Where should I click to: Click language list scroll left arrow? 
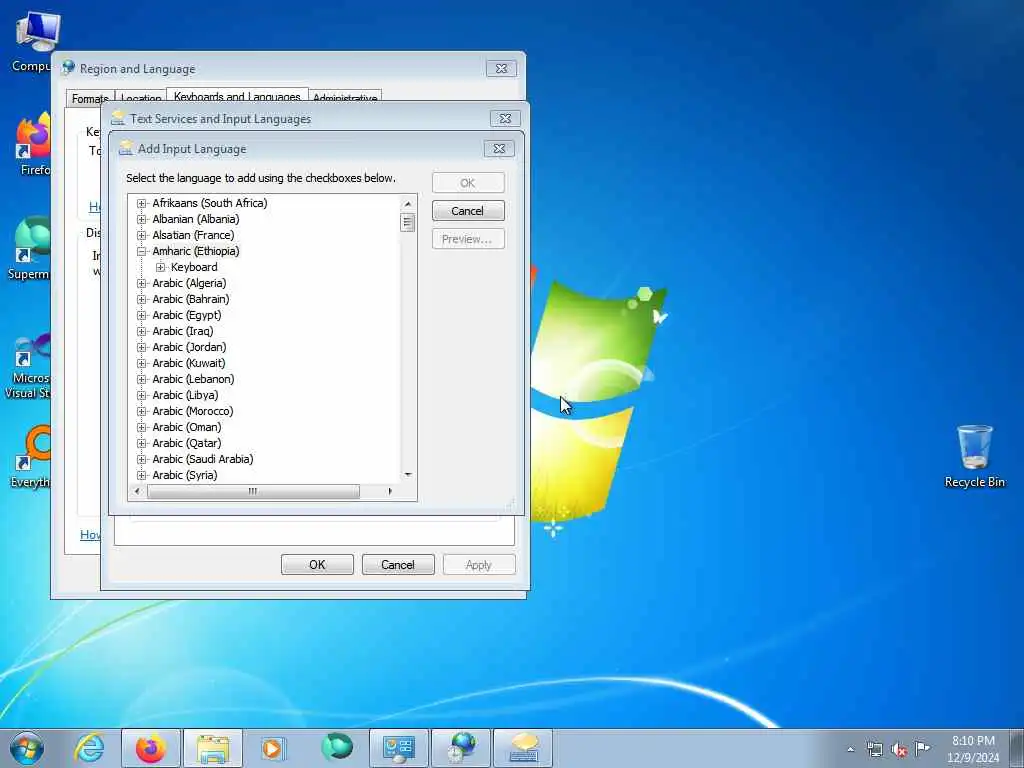point(137,491)
